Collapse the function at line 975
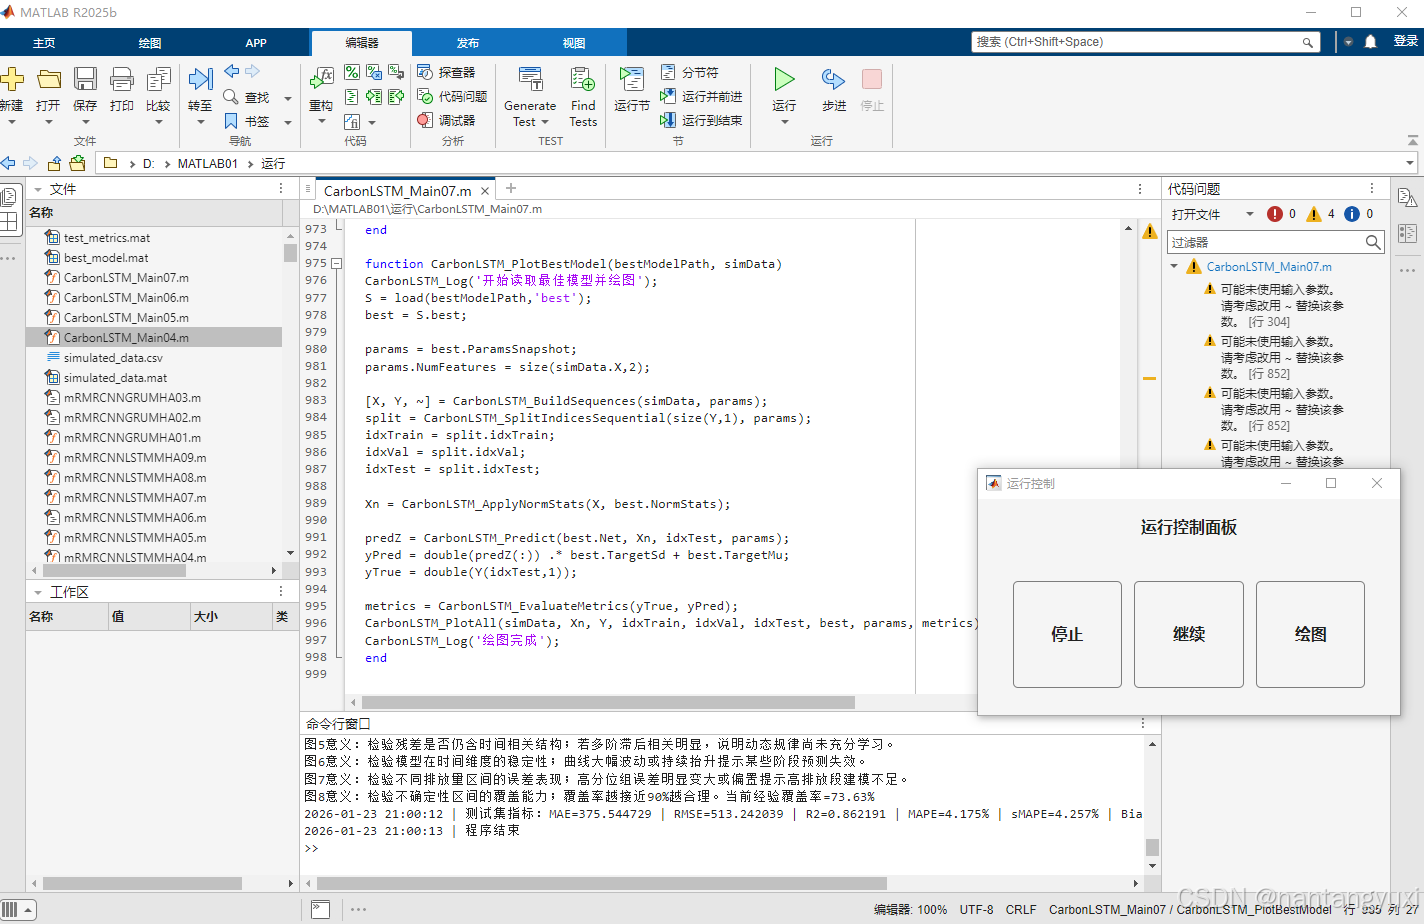This screenshot has width=1424, height=924. pos(337,264)
